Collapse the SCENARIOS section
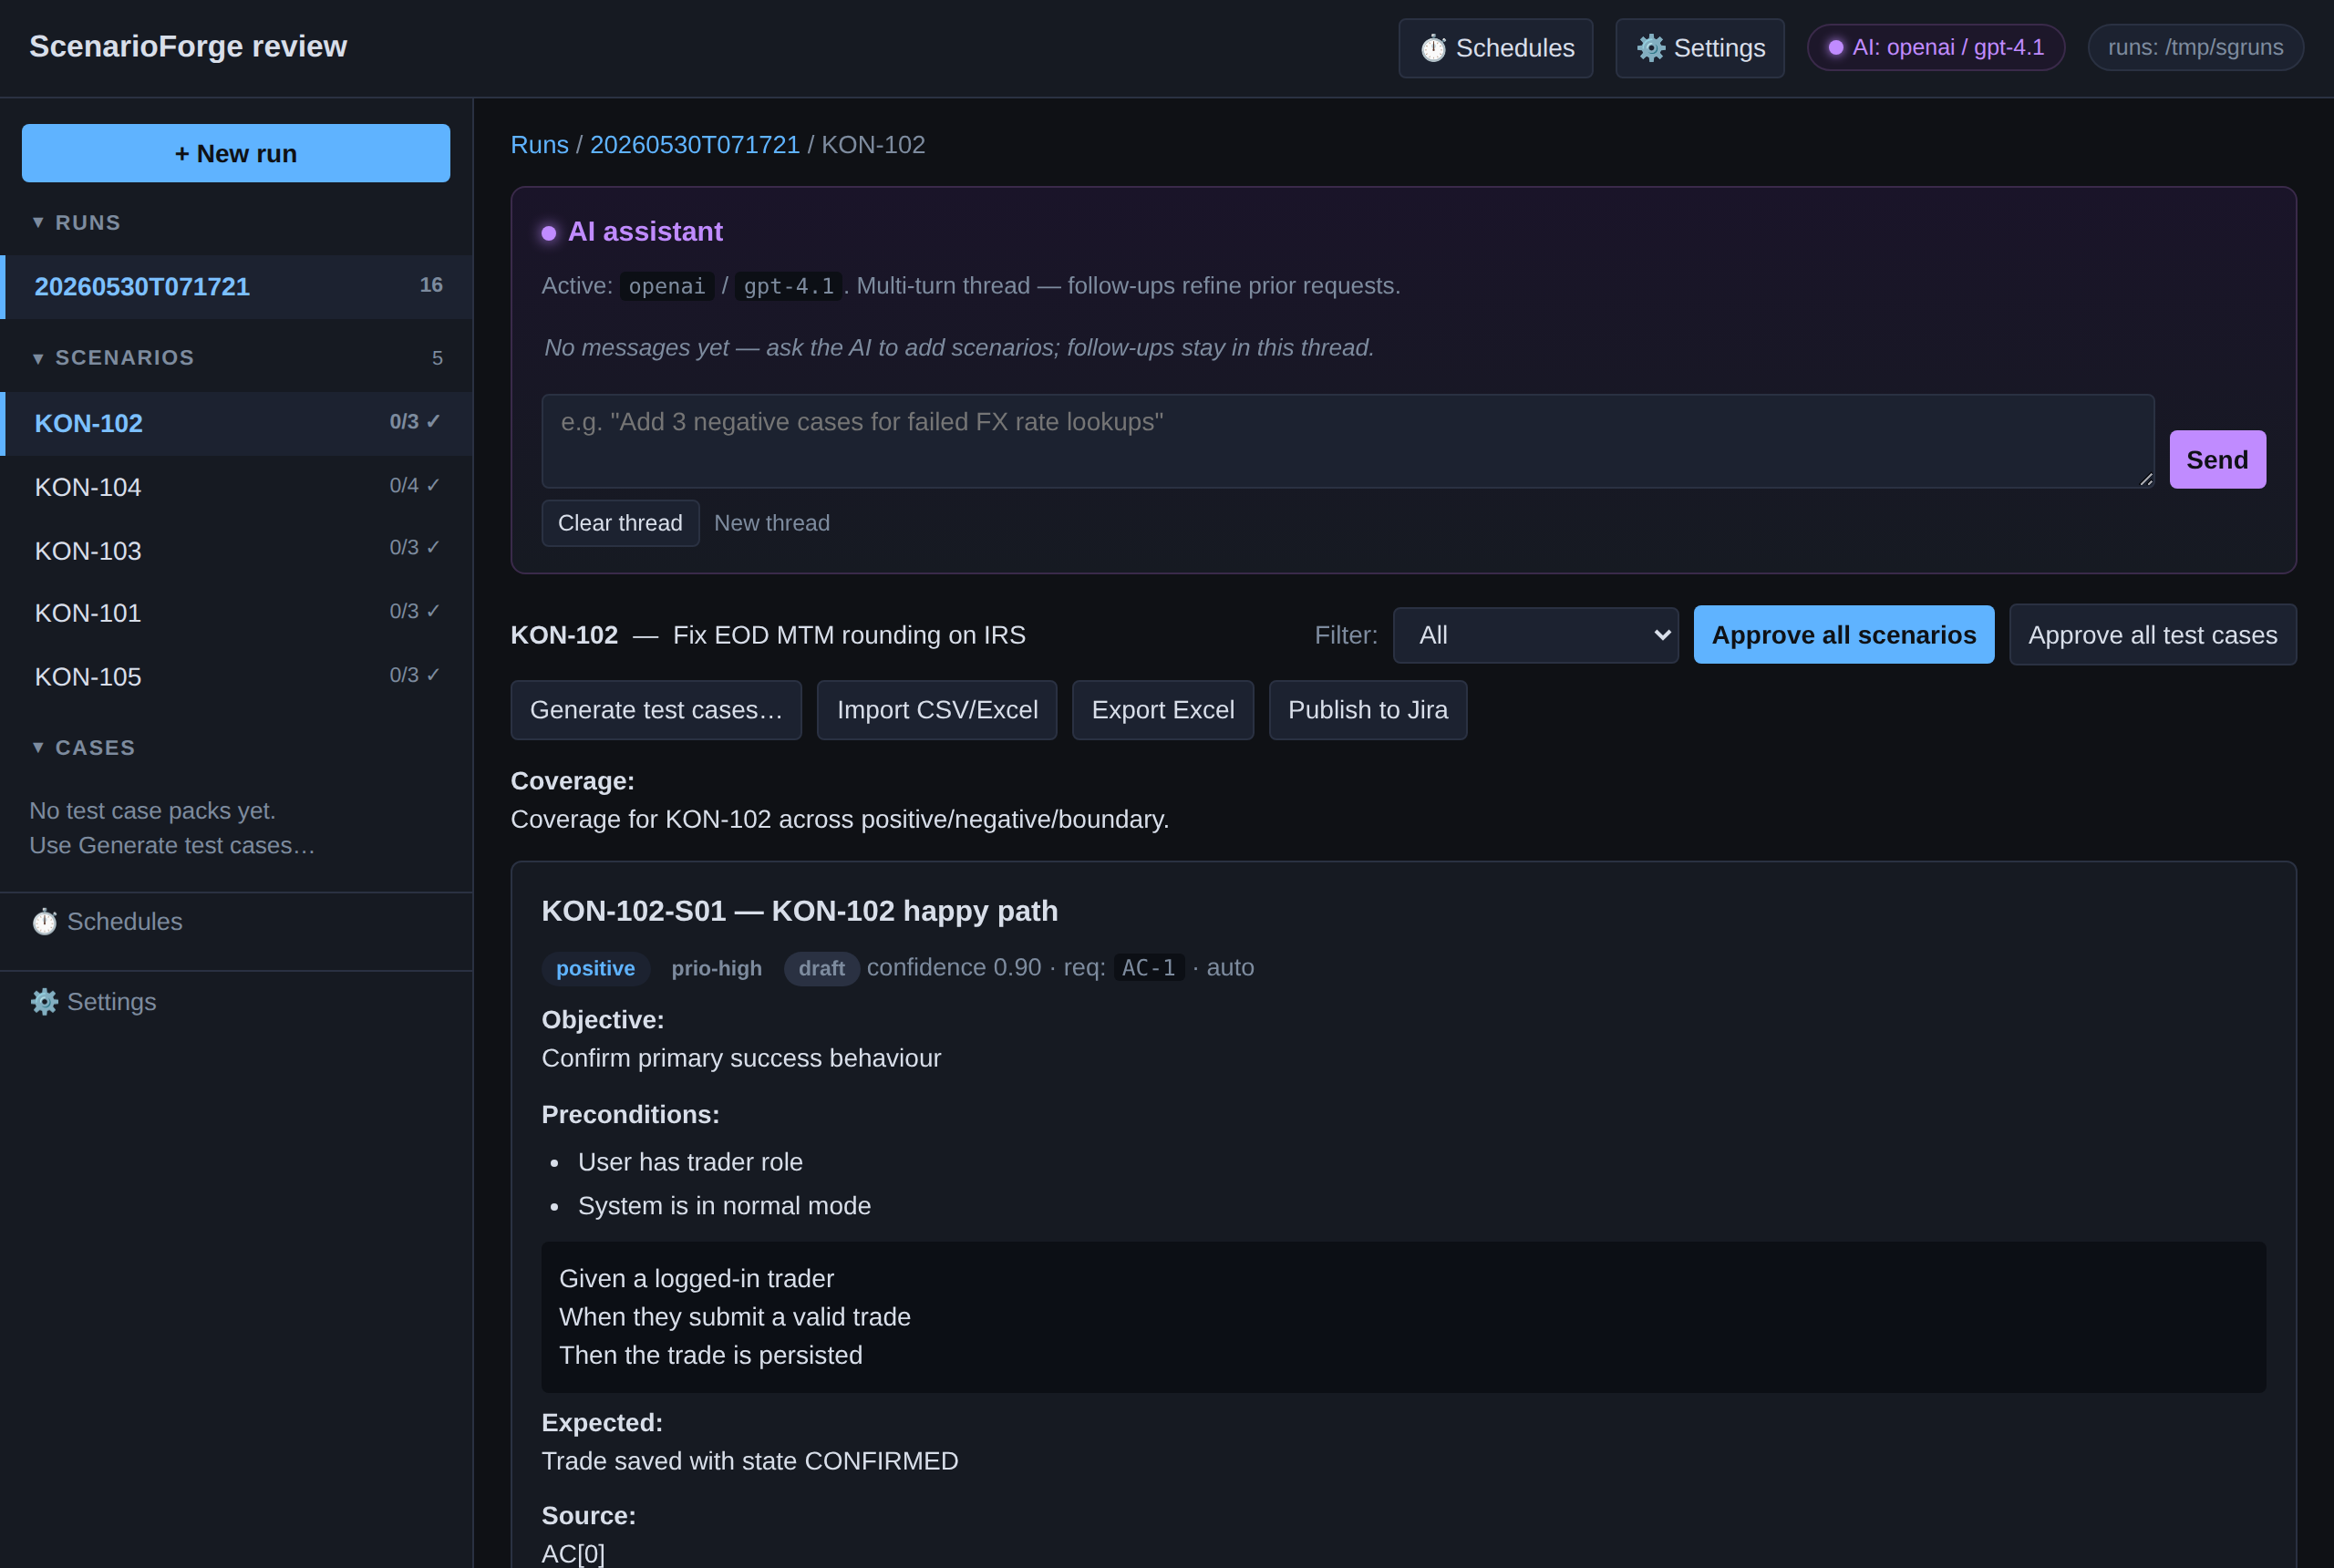This screenshot has width=2334, height=1568. (38, 358)
